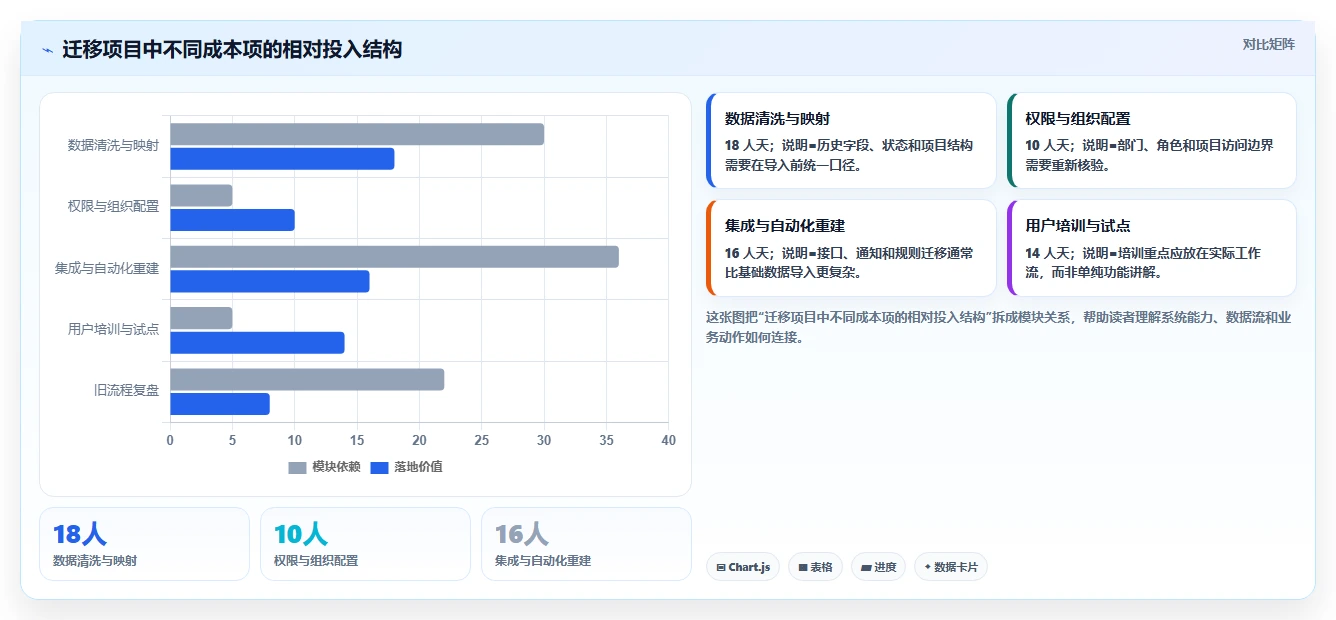
Task: Click the blue bar for 旧流程复盘
Action: pos(220,404)
